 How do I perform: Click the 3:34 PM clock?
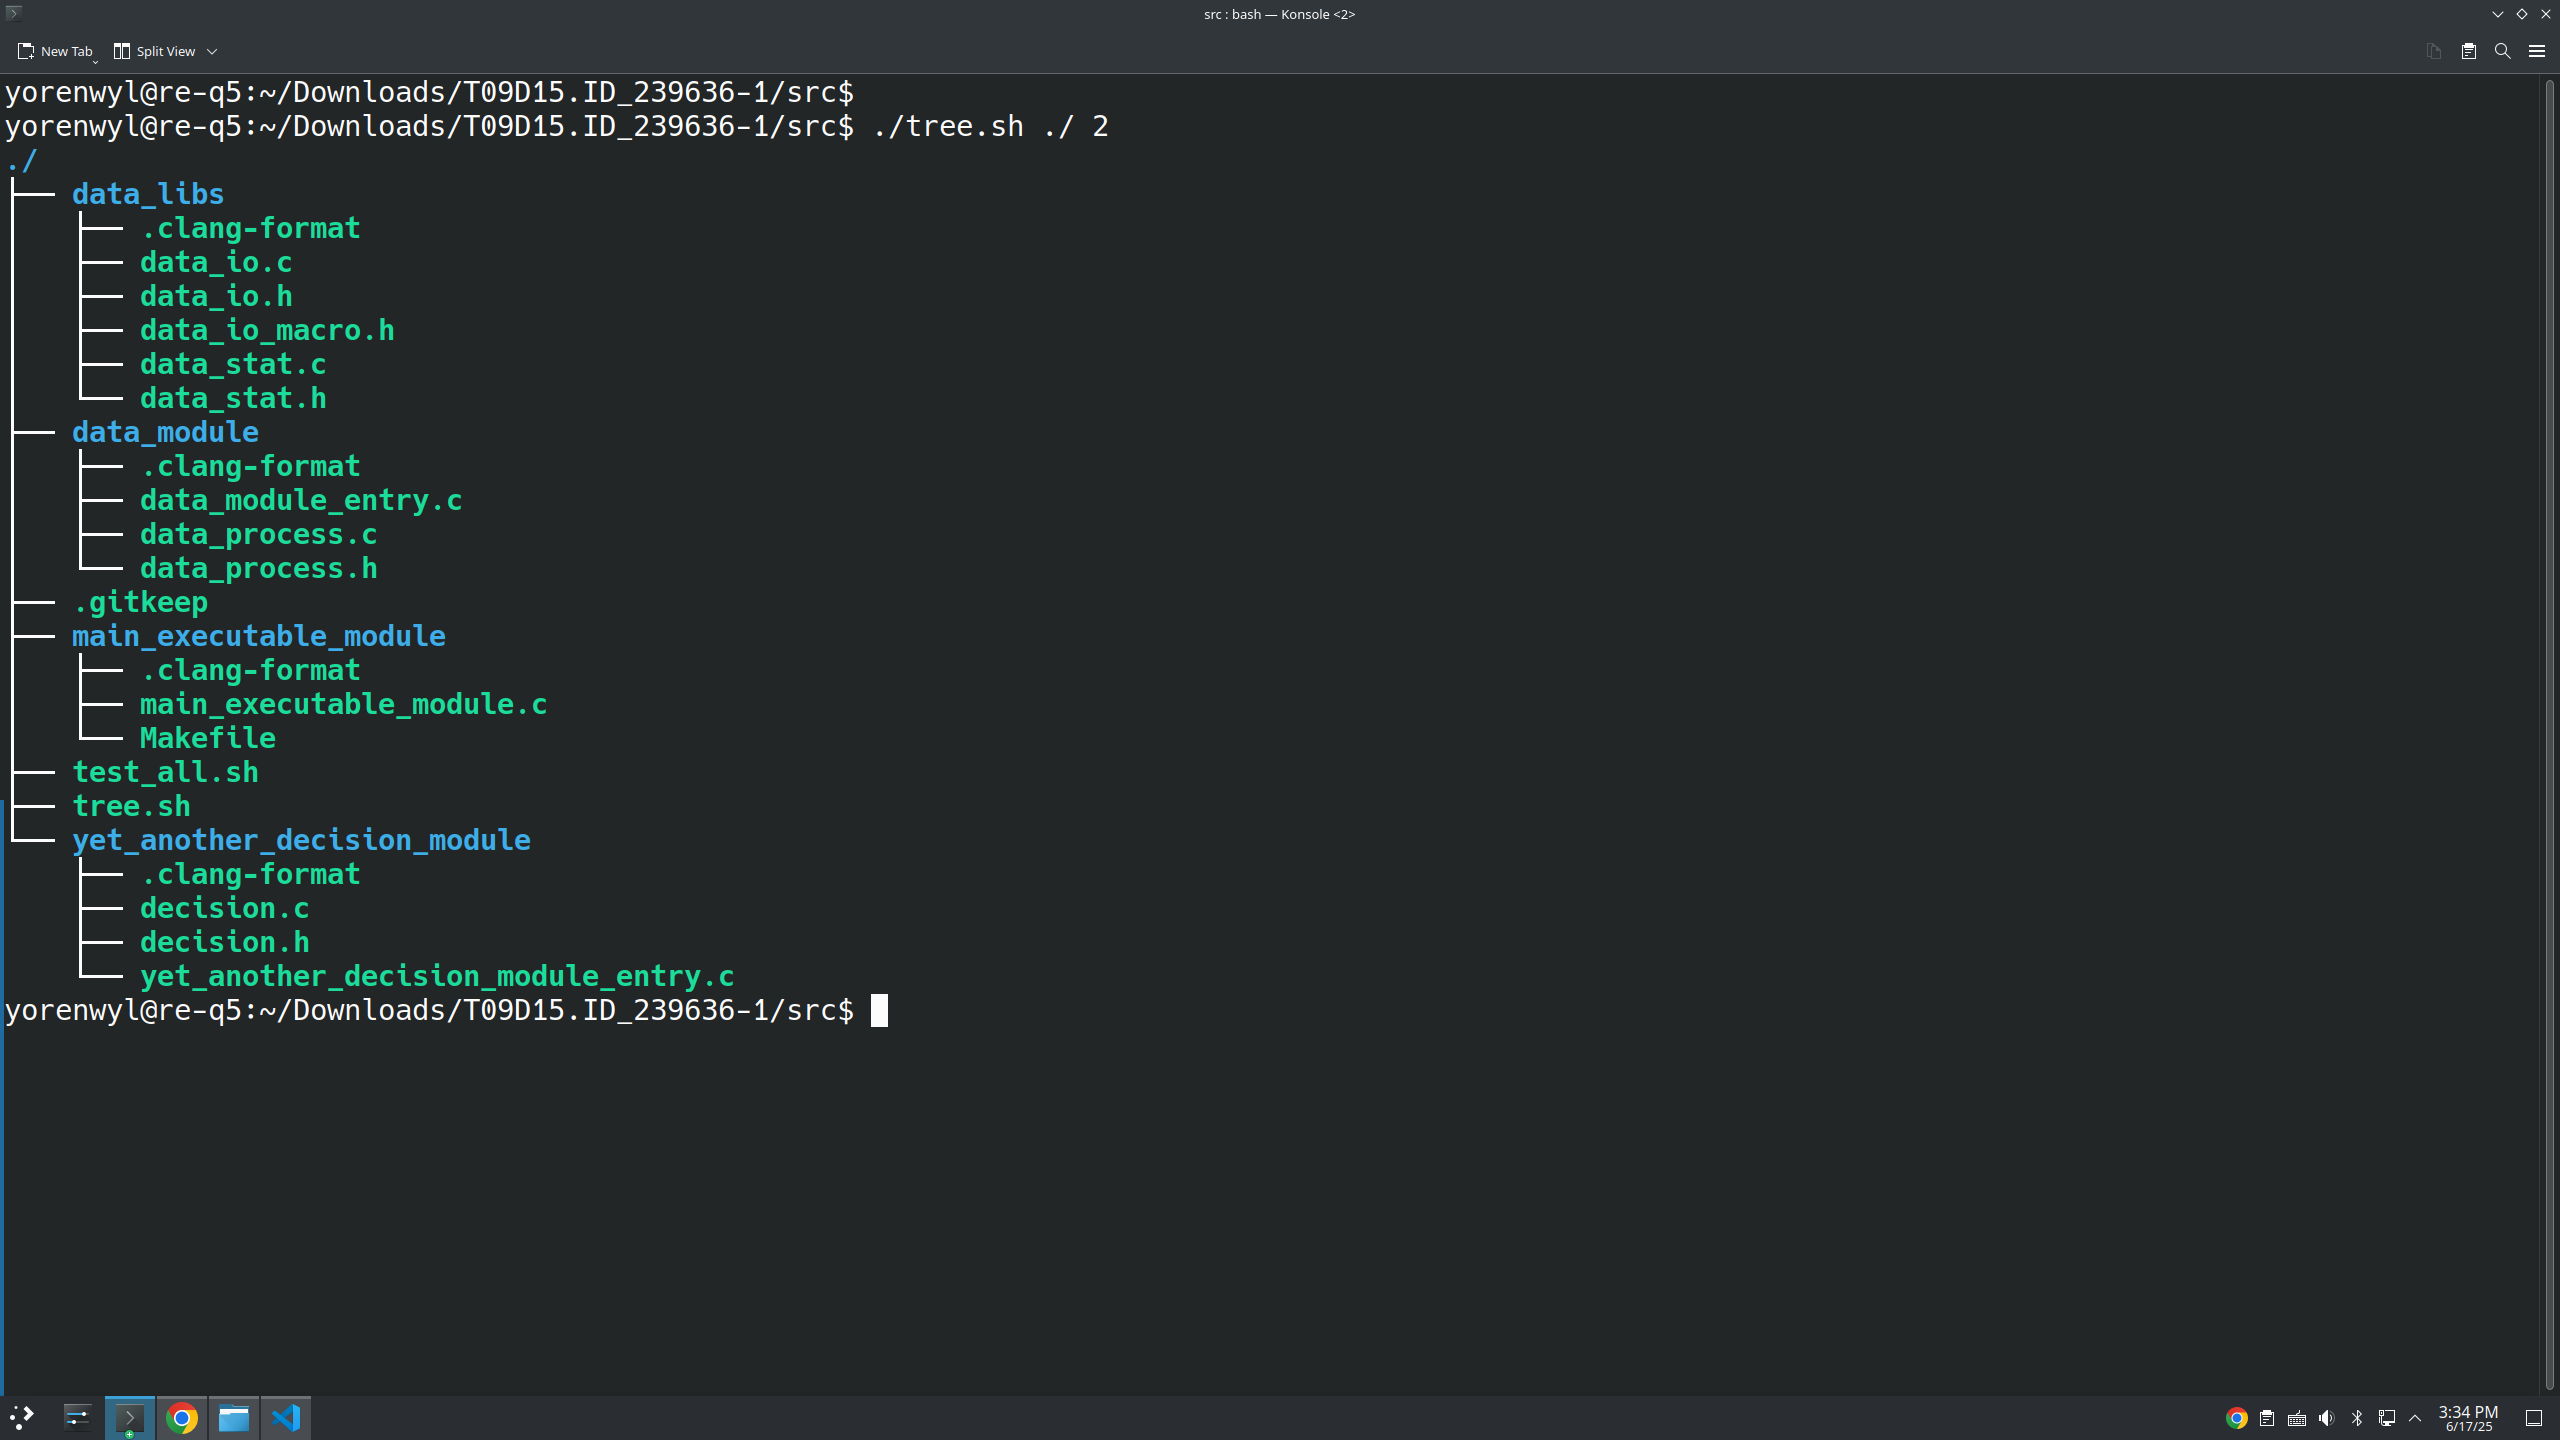(x=2467, y=1418)
